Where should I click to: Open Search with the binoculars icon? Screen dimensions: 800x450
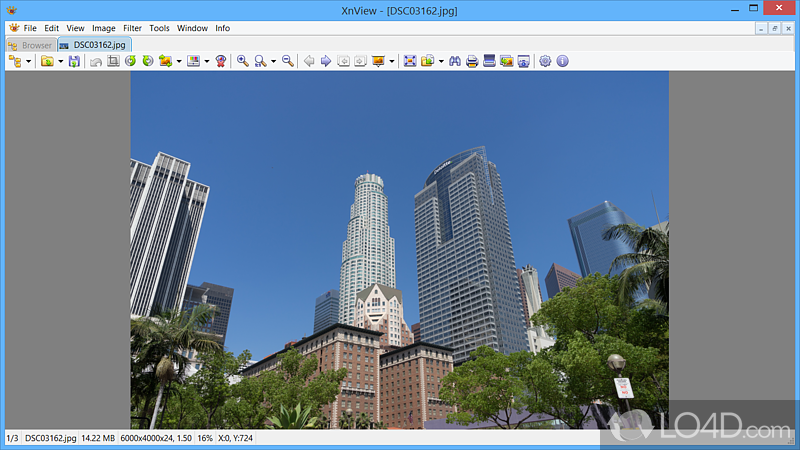[454, 61]
